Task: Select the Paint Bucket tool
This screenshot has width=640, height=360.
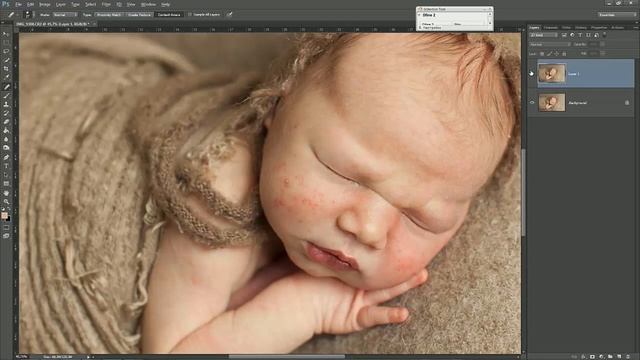Action: (6, 131)
